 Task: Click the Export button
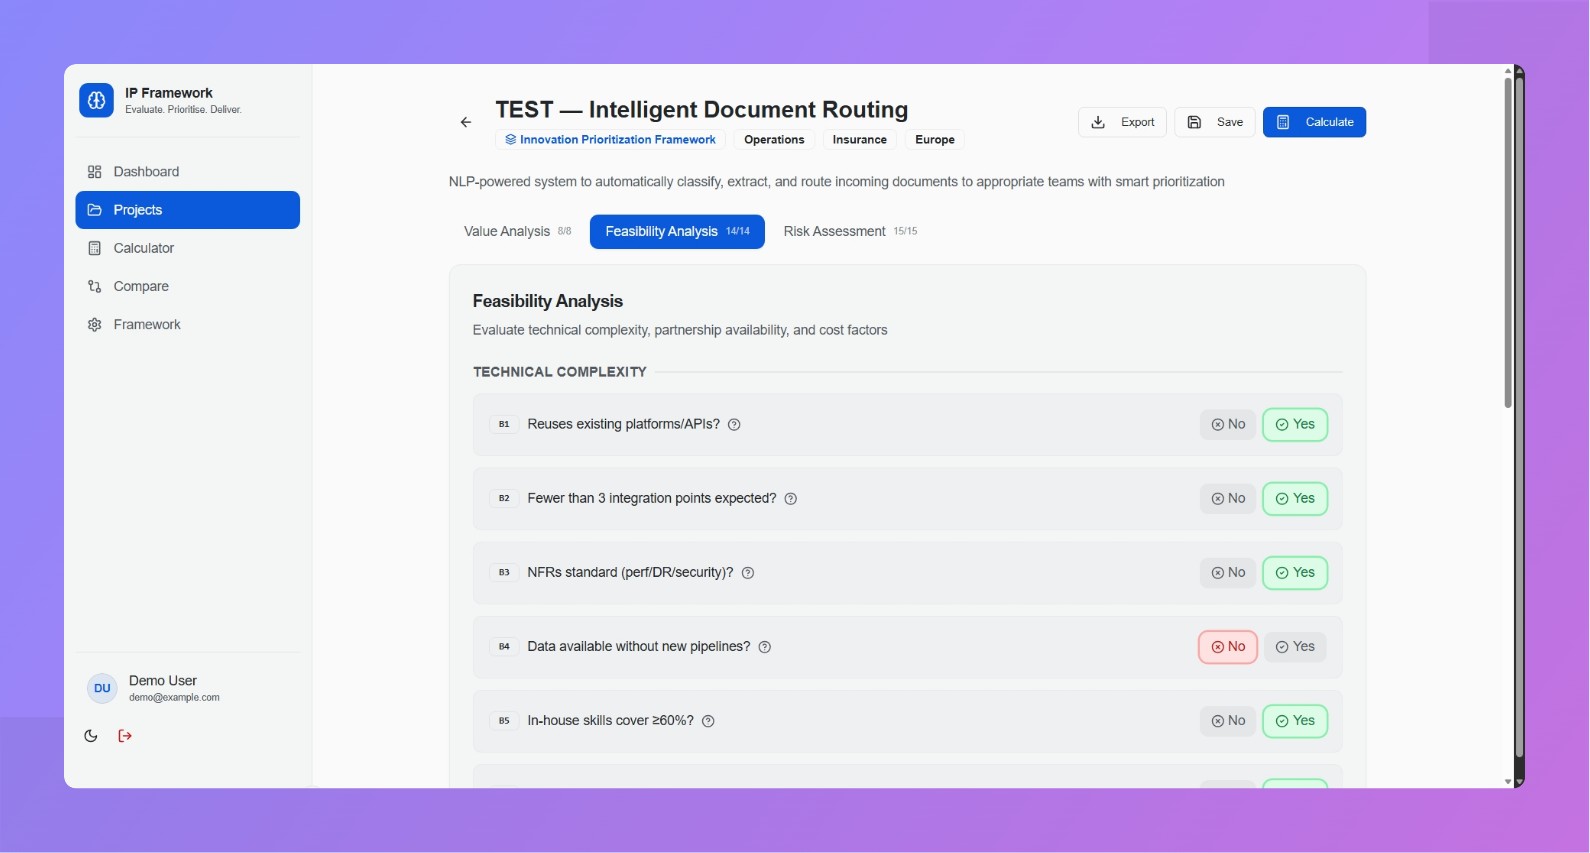(1122, 122)
